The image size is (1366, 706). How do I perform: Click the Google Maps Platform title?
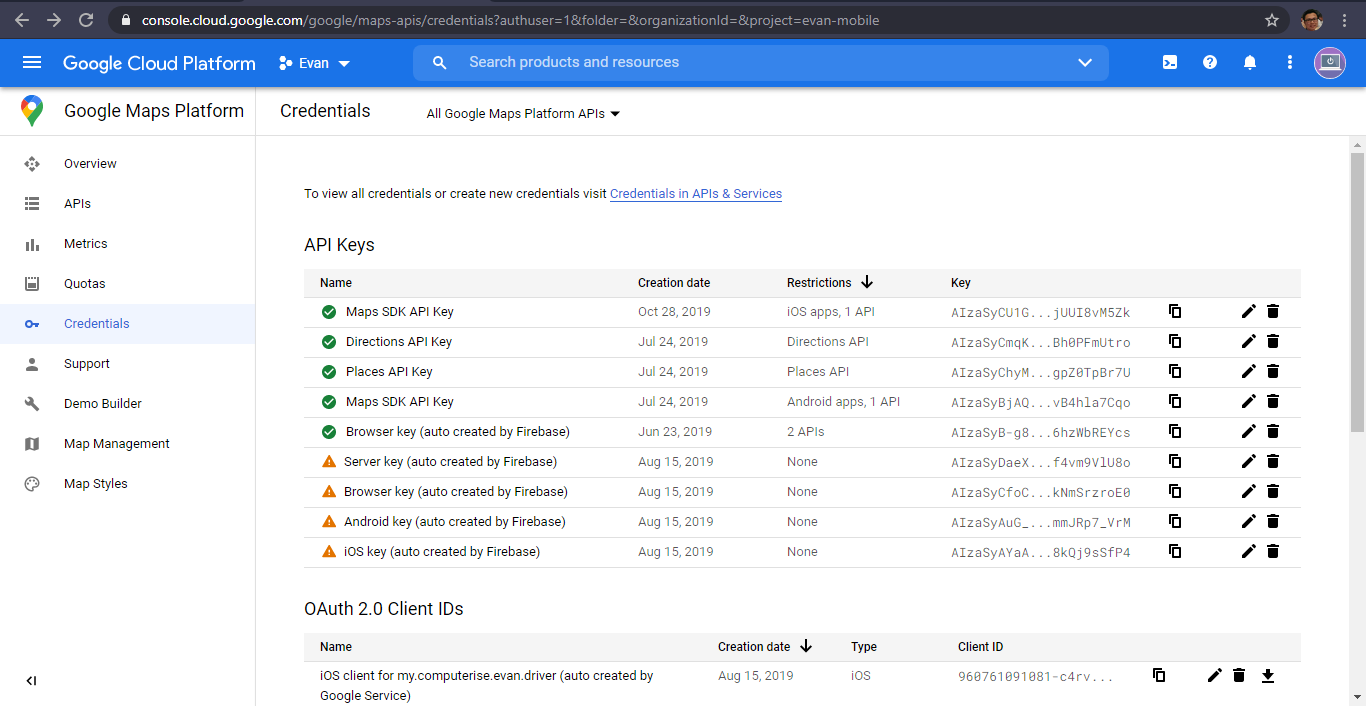click(154, 111)
